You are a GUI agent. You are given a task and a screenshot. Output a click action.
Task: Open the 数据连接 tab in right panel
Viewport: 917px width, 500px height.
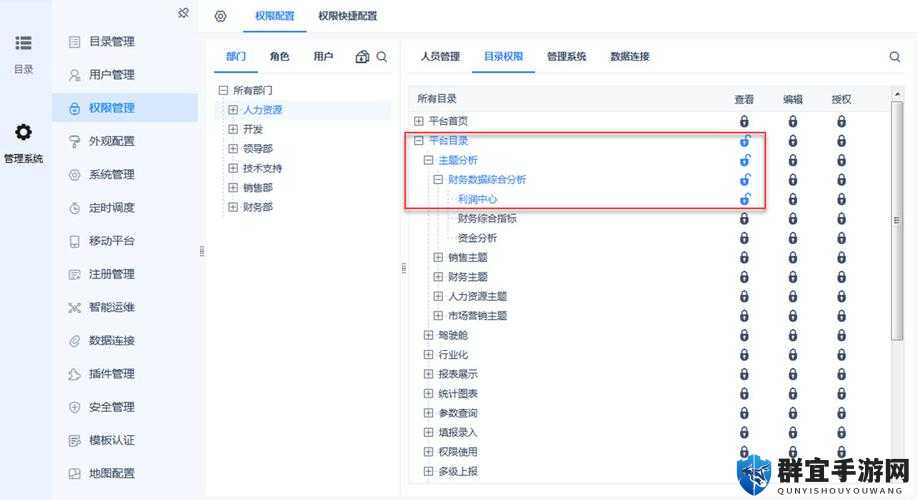pyautogui.click(x=630, y=57)
